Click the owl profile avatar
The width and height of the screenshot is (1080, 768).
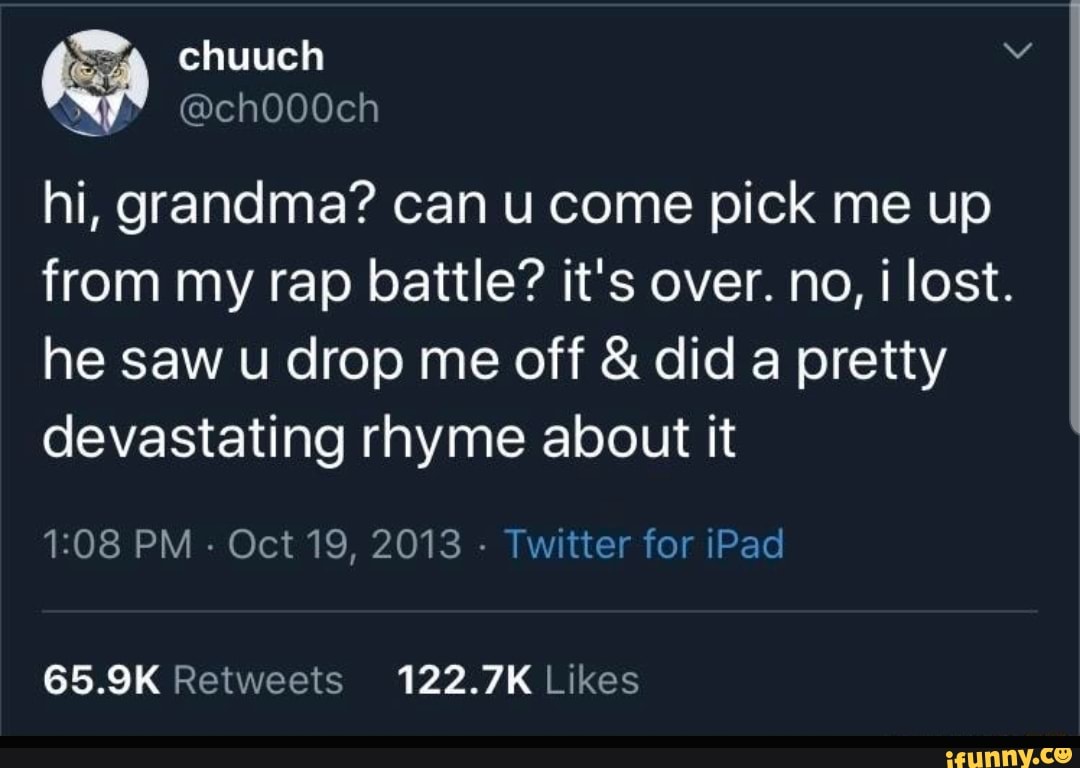pos(95,84)
